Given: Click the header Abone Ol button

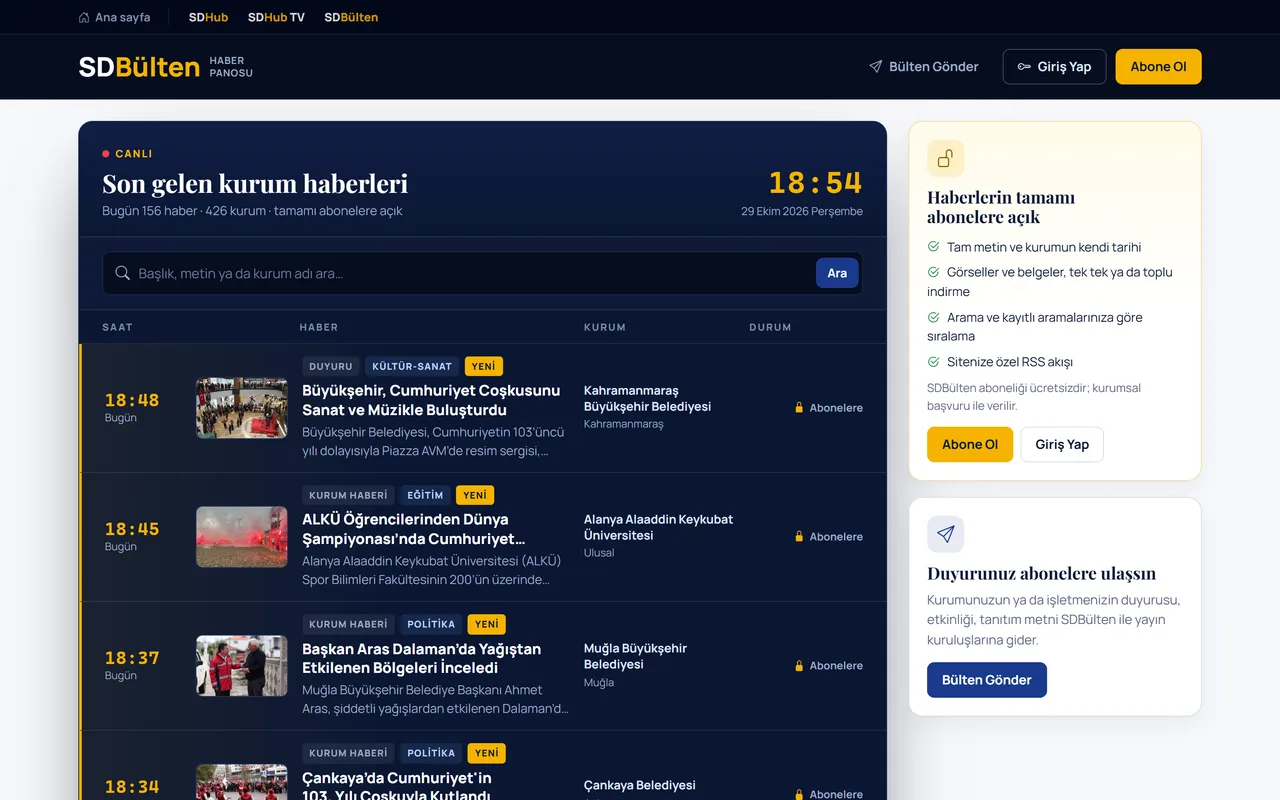Looking at the screenshot, I should [1158, 67].
